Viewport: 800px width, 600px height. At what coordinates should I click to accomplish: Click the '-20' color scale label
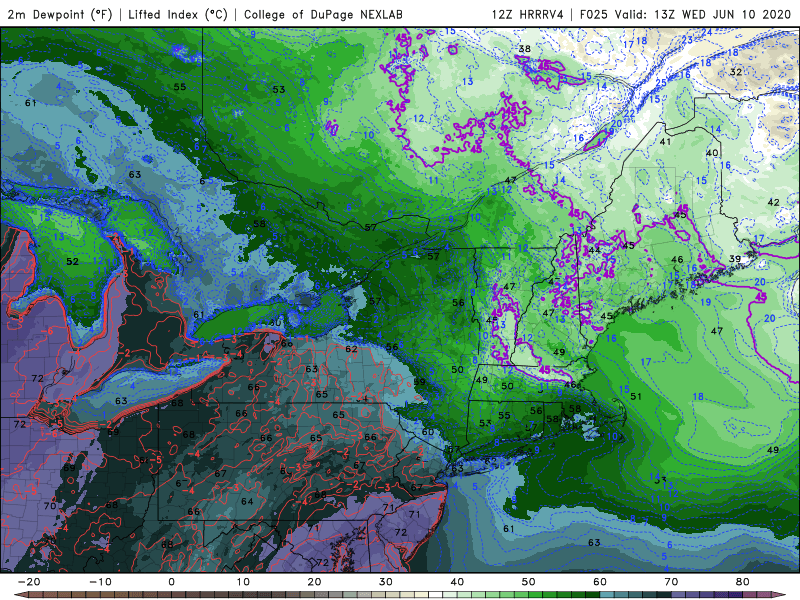29,582
